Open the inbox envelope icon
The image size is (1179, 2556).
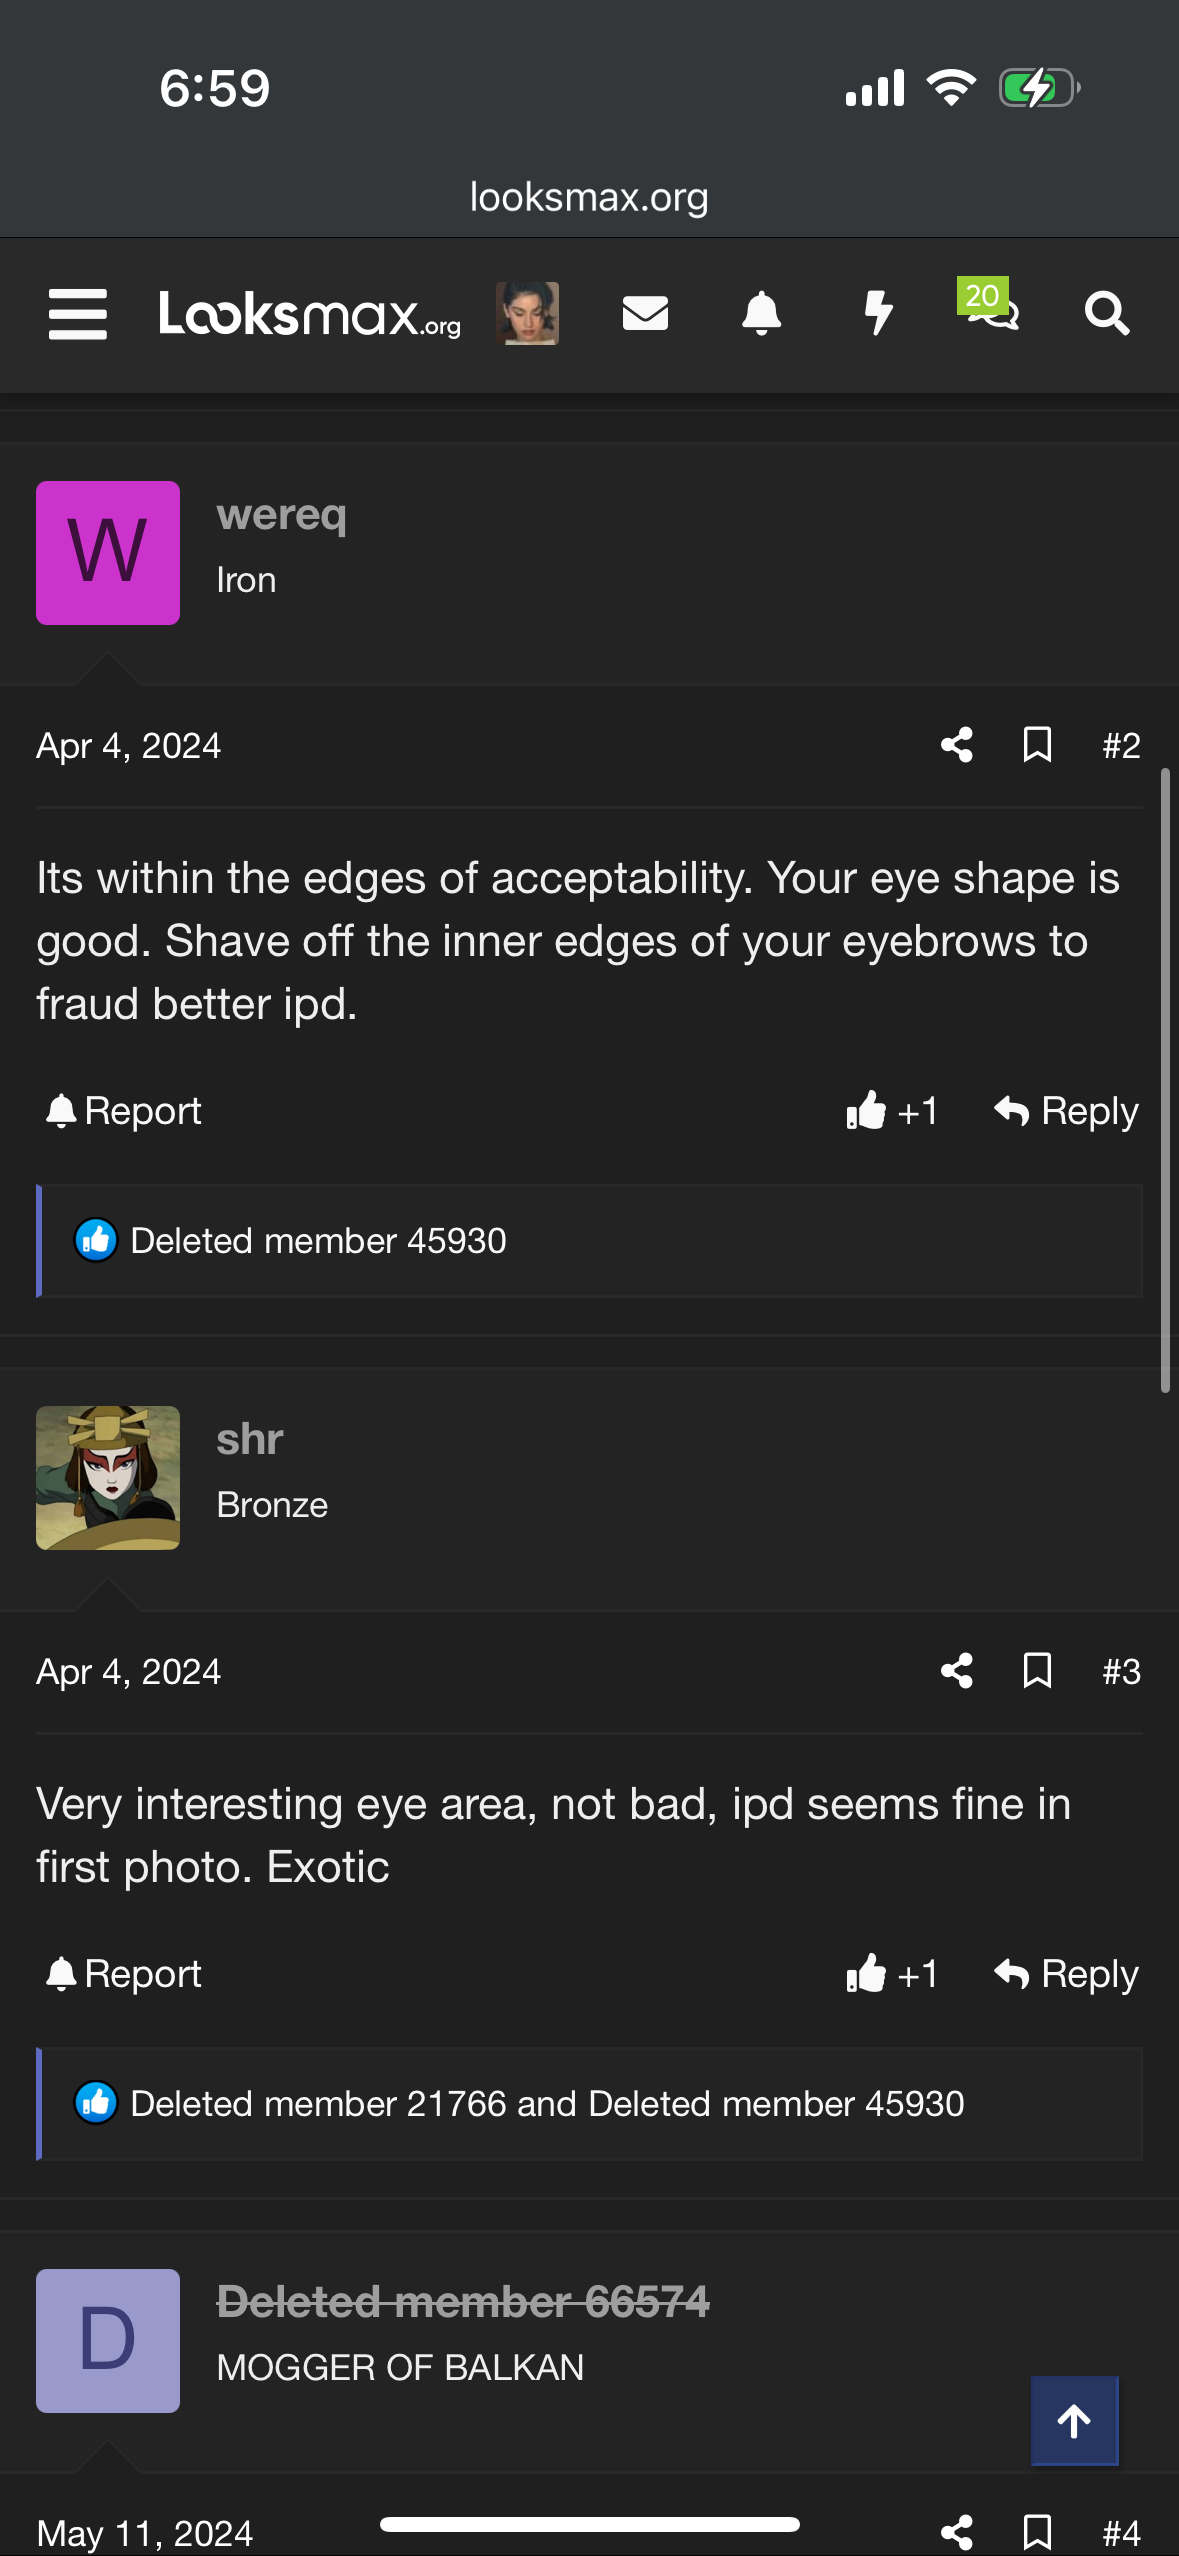coord(645,314)
